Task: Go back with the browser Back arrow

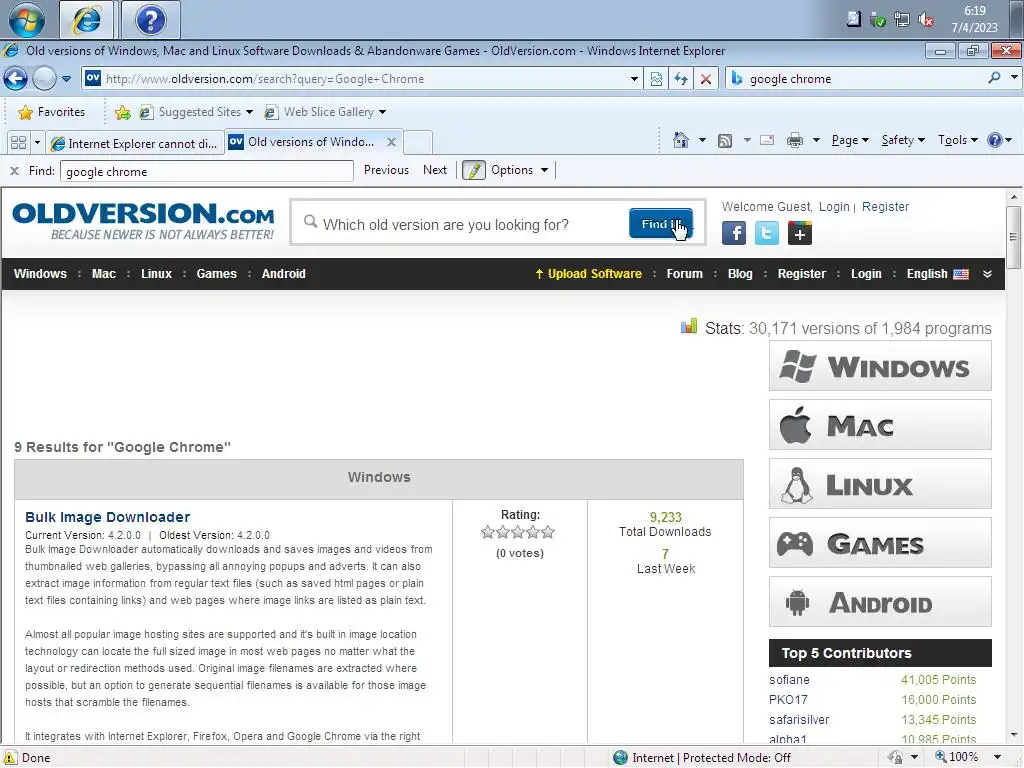Action: pyautogui.click(x=16, y=79)
